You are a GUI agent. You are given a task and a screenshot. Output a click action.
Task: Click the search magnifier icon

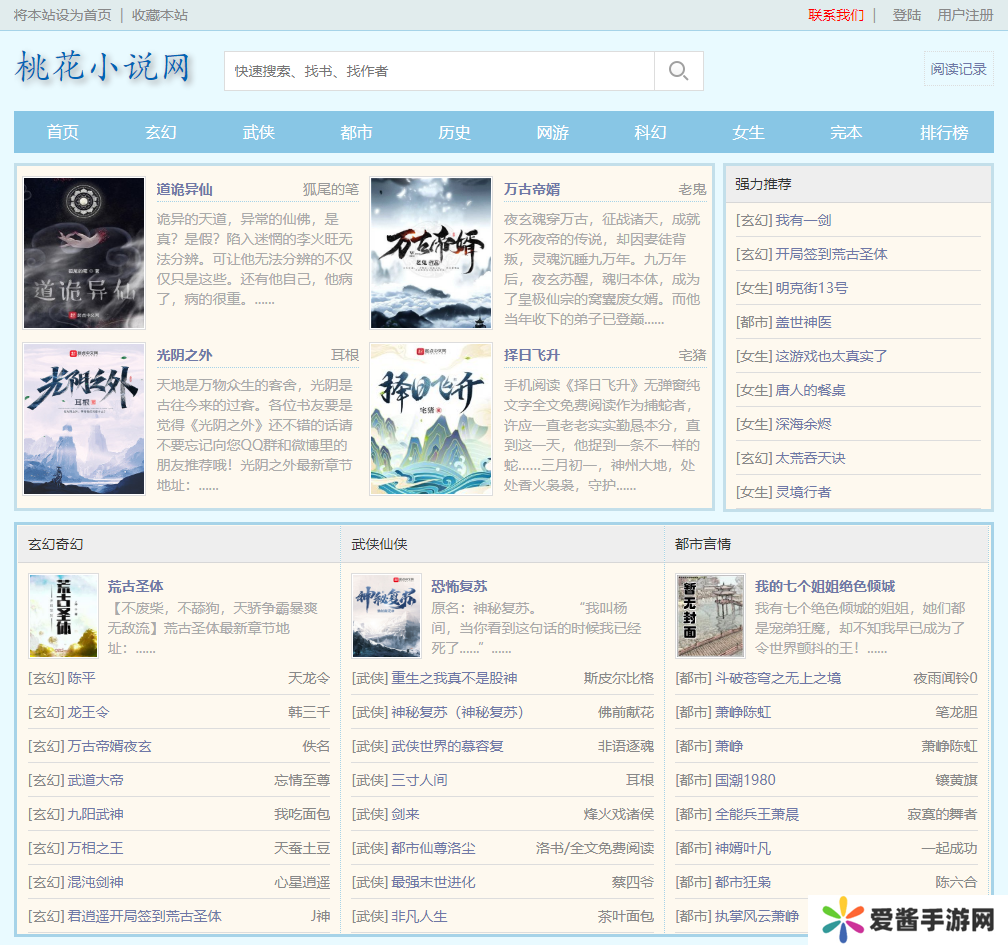(678, 71)
